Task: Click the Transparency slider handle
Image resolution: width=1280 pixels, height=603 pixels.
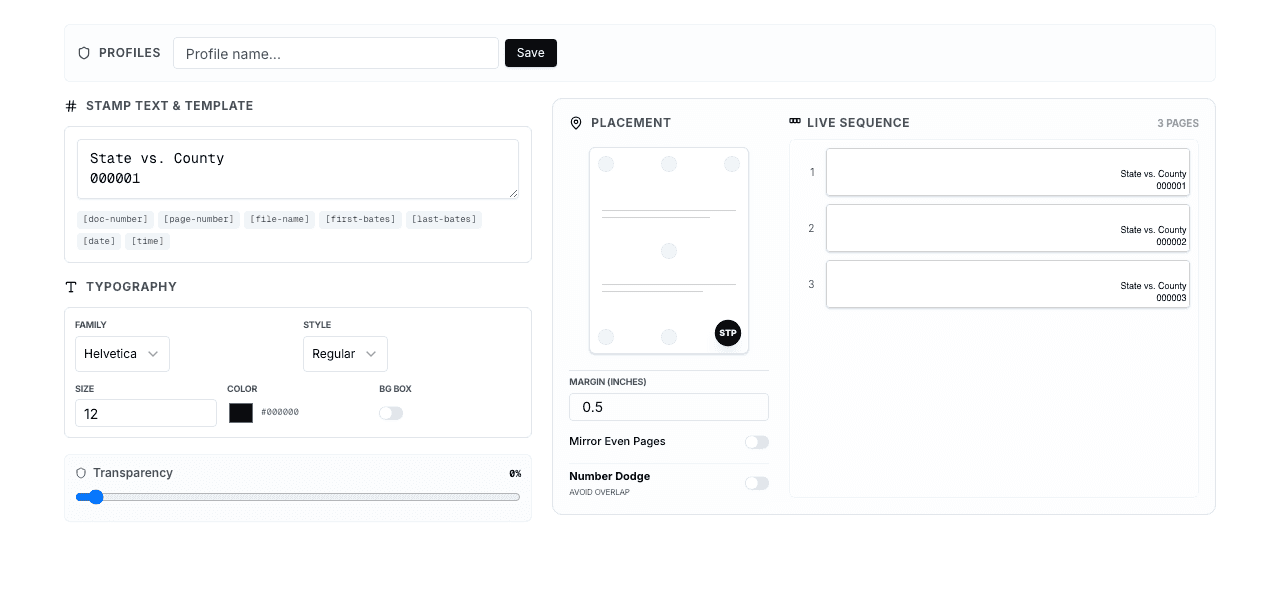Action: coord(96,497)
